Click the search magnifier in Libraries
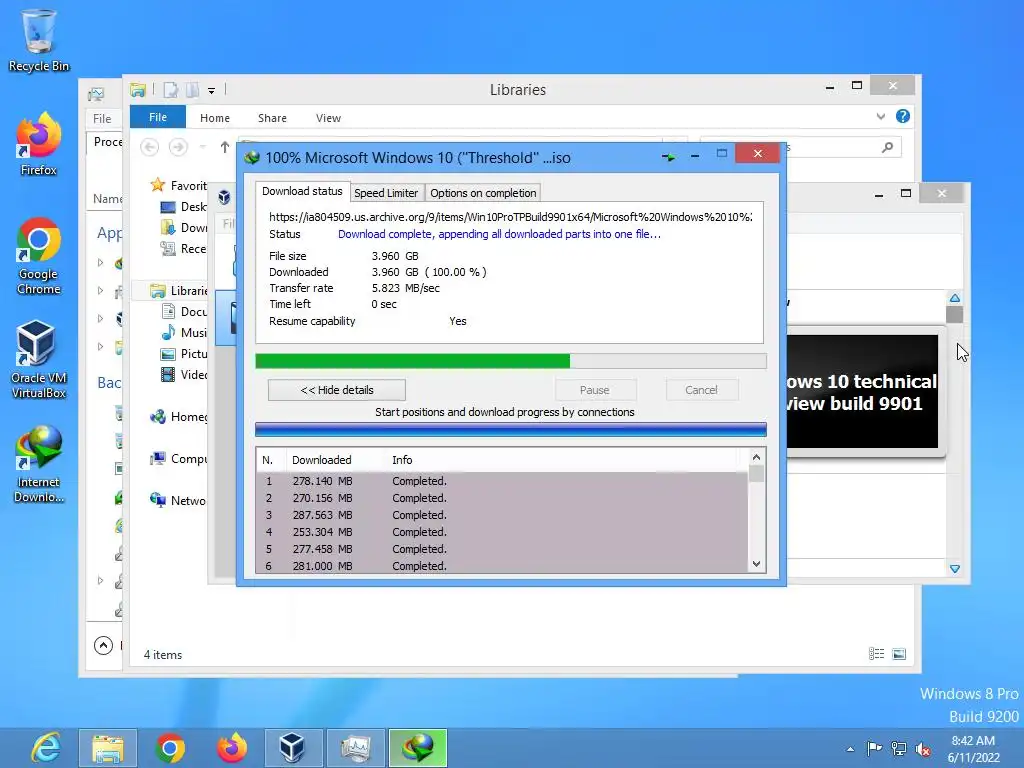The height and width of the screenshot is (768, 1024). coord(887,148)
